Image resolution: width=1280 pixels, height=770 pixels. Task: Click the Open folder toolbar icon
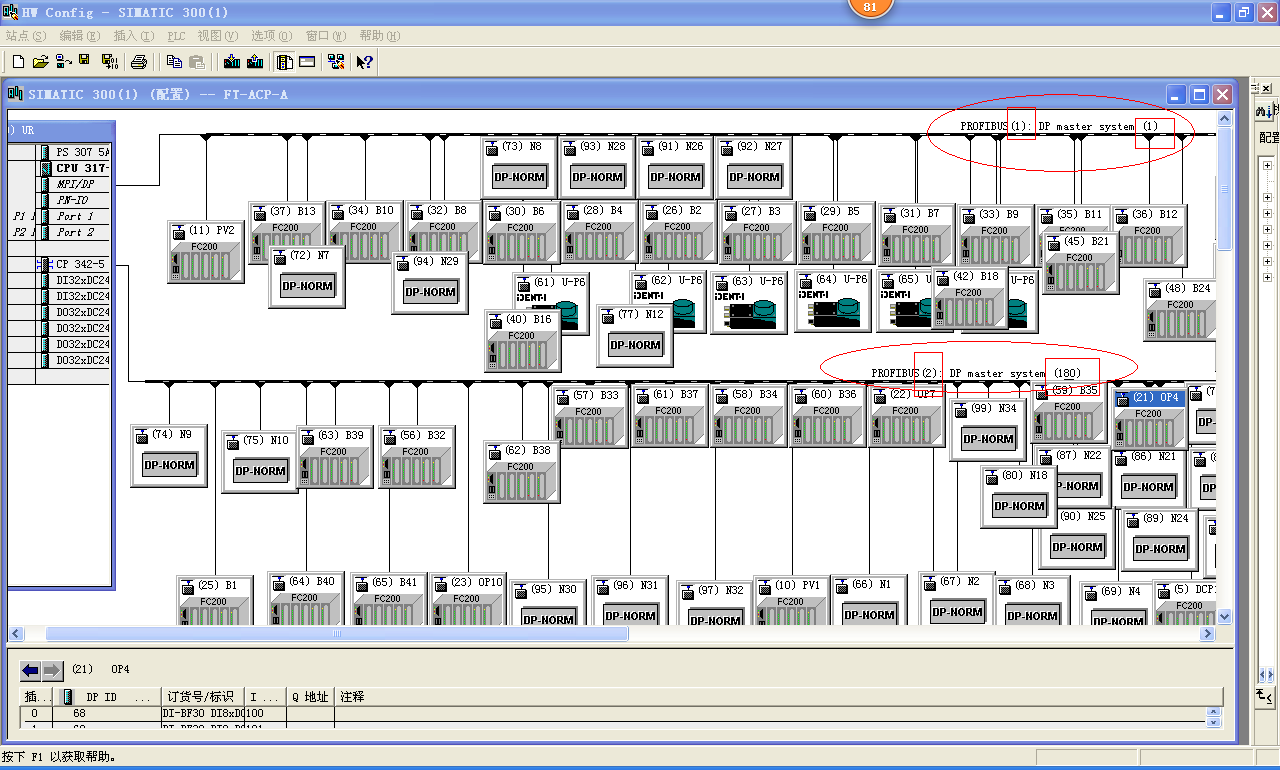41,62
